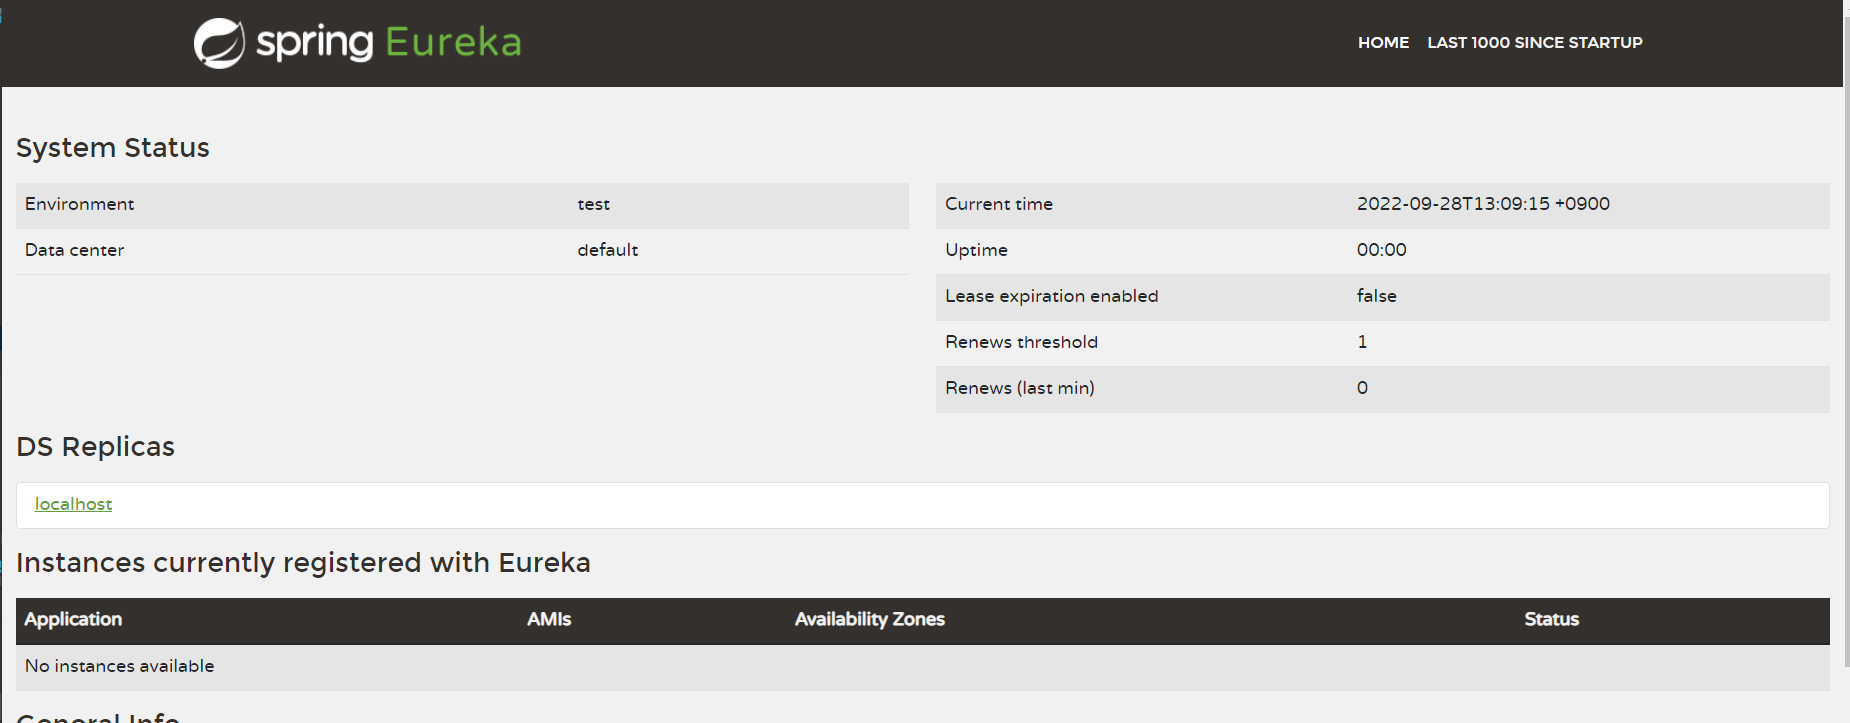Select the 'No instances available' row
Screen dimensions: 1850x723
(x=923, y=667)
